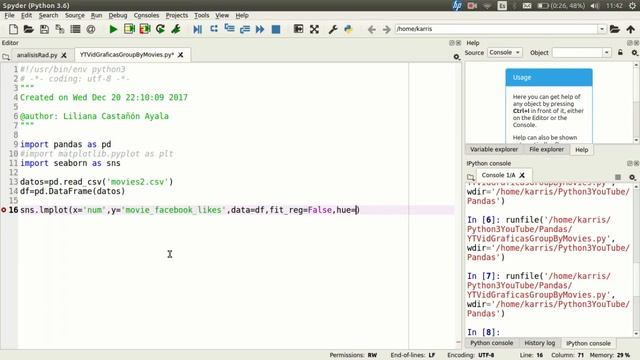This screenshot has height=360, width=640.
Task: Close the analisisRad.py tab
Action: (x=64, y=55)
